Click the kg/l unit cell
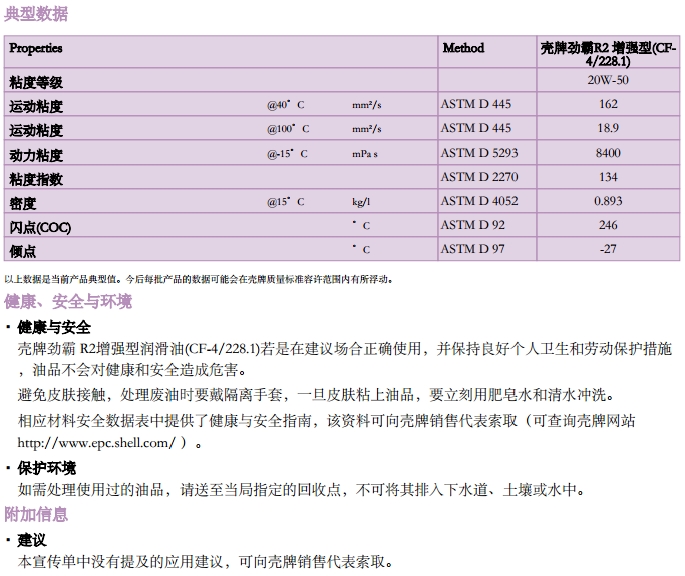The image size is (685, 576). pos(361,202)
